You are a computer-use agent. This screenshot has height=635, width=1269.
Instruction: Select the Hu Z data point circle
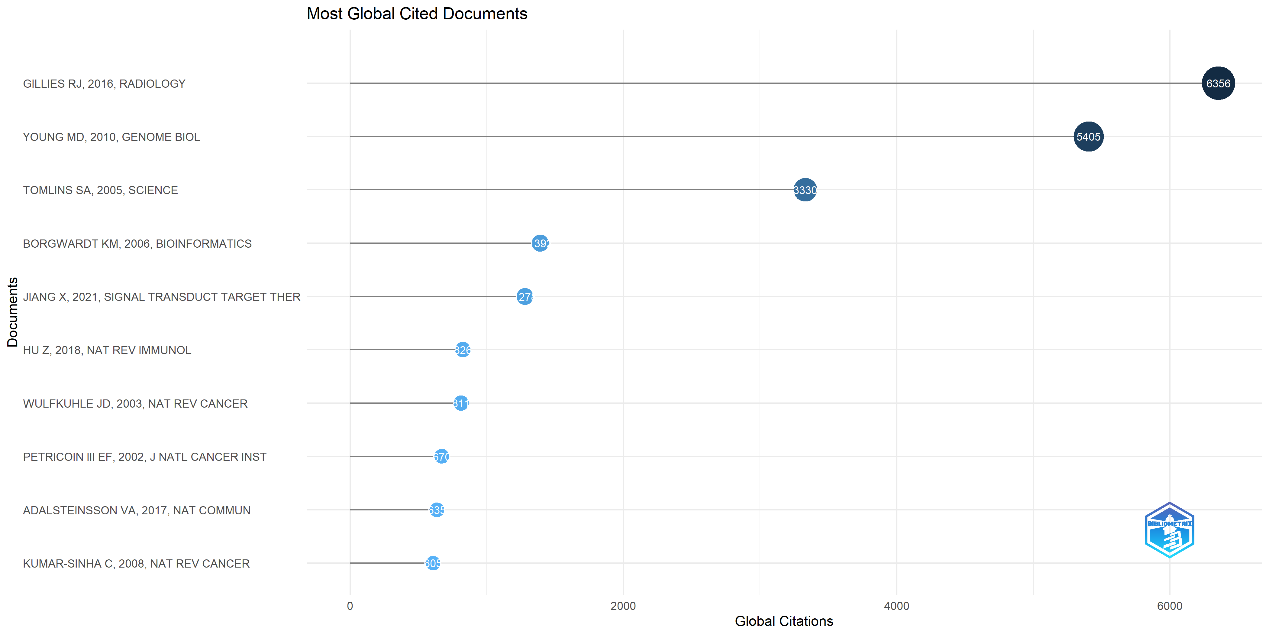click(463, 350)
